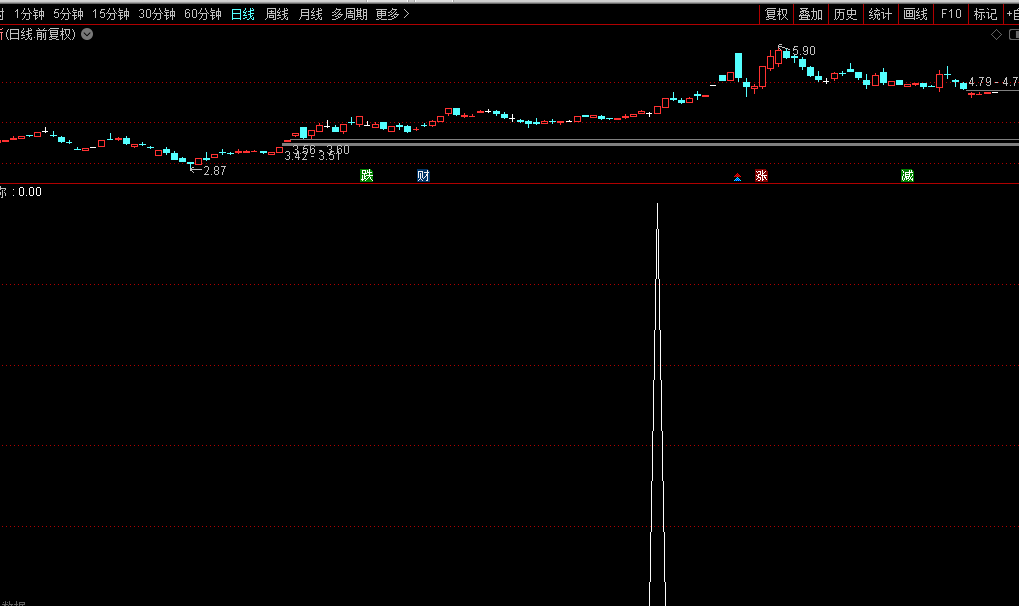Switch to the 周线 weekly chart

click(x=277, y=14)
